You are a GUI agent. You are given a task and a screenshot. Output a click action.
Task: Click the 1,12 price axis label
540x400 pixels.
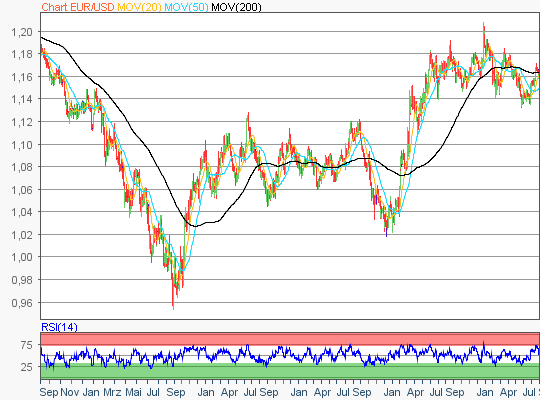tap(22, 122)
